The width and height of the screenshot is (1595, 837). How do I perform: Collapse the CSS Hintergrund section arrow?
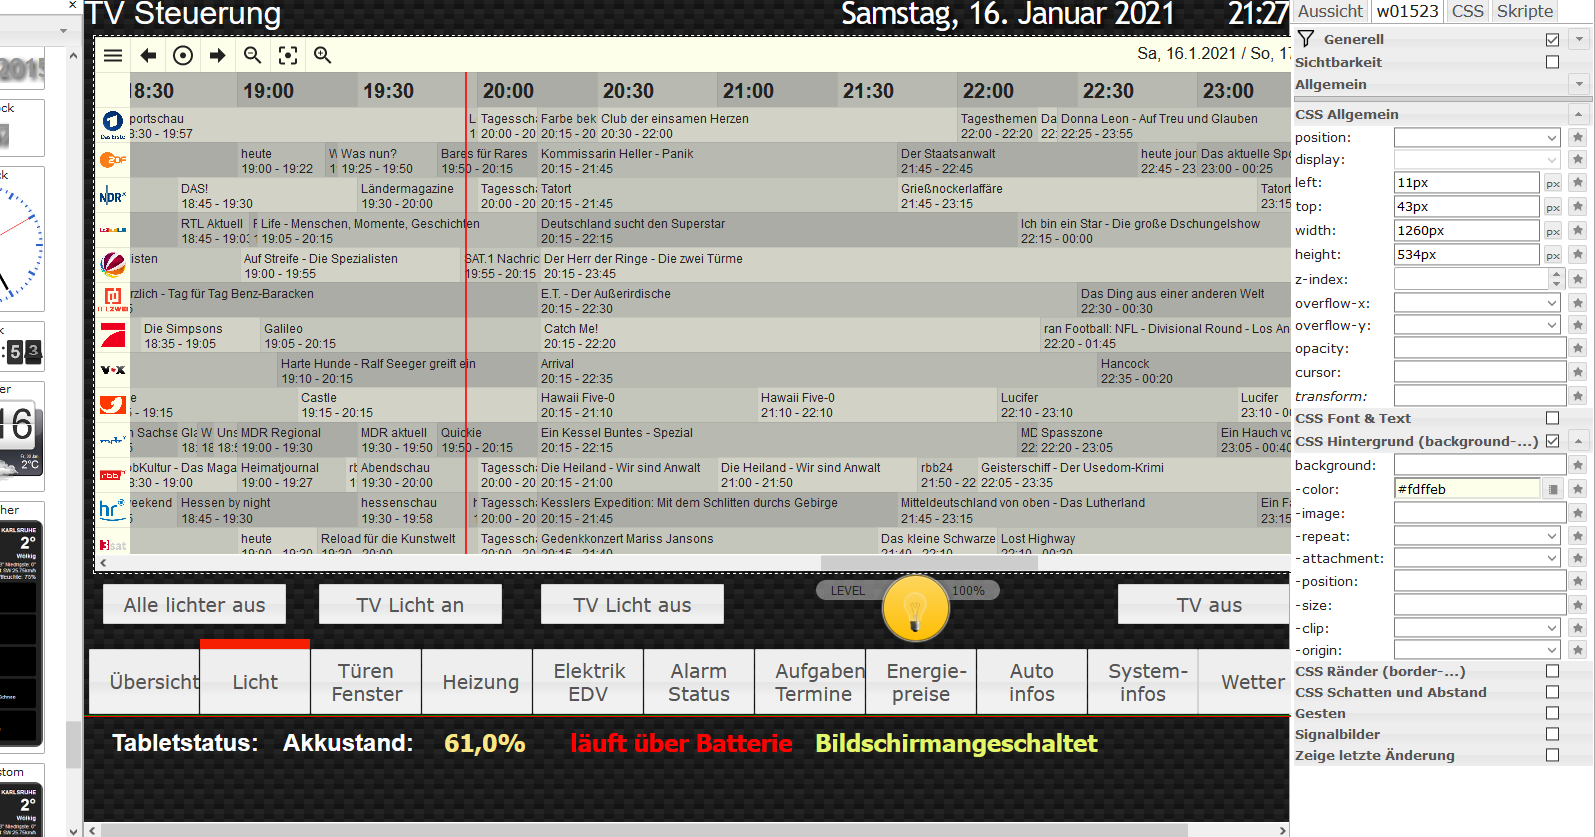click(x=1579, y=441)
